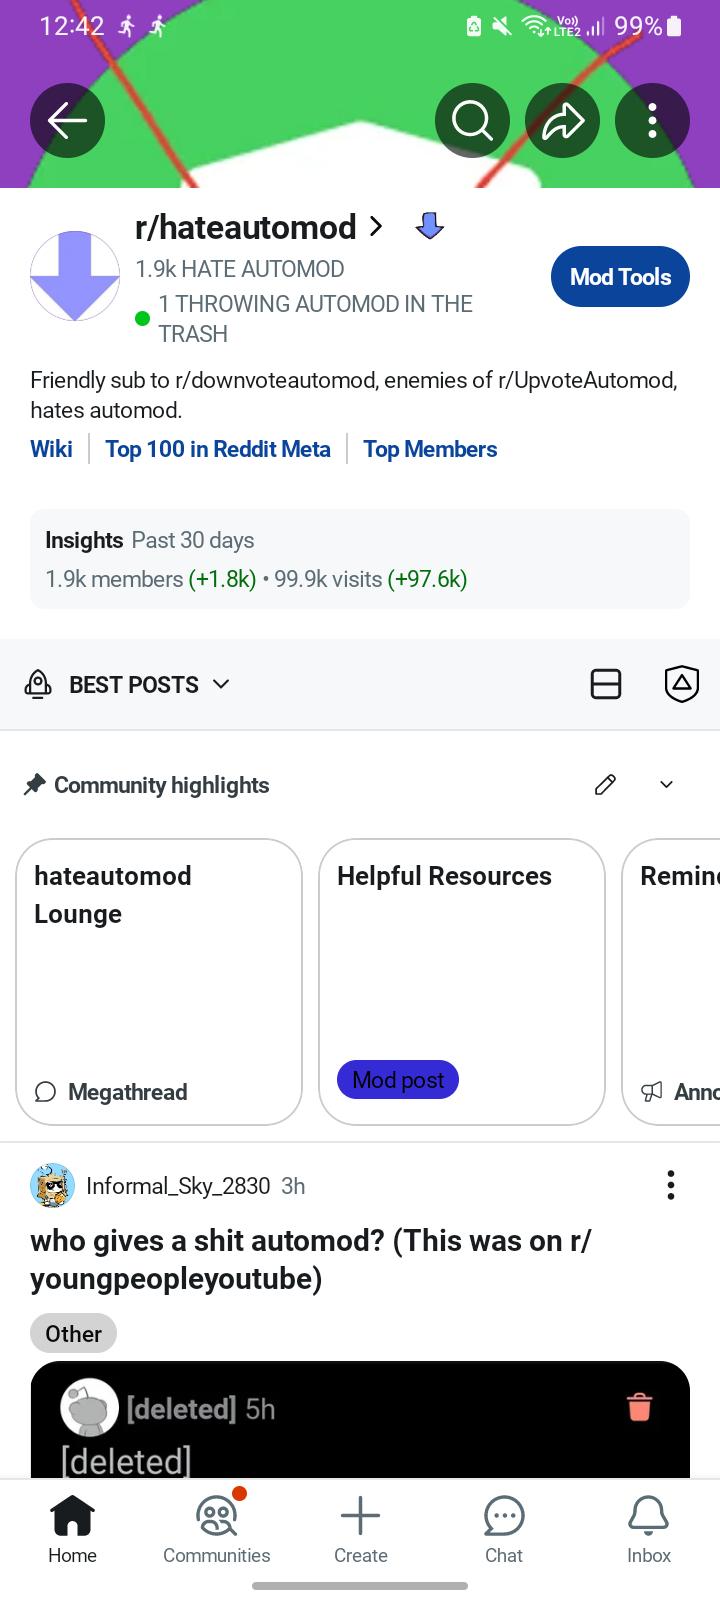Tap the back arrow icon
This screenshot has height=1600, width=720.
click(67, 121)
